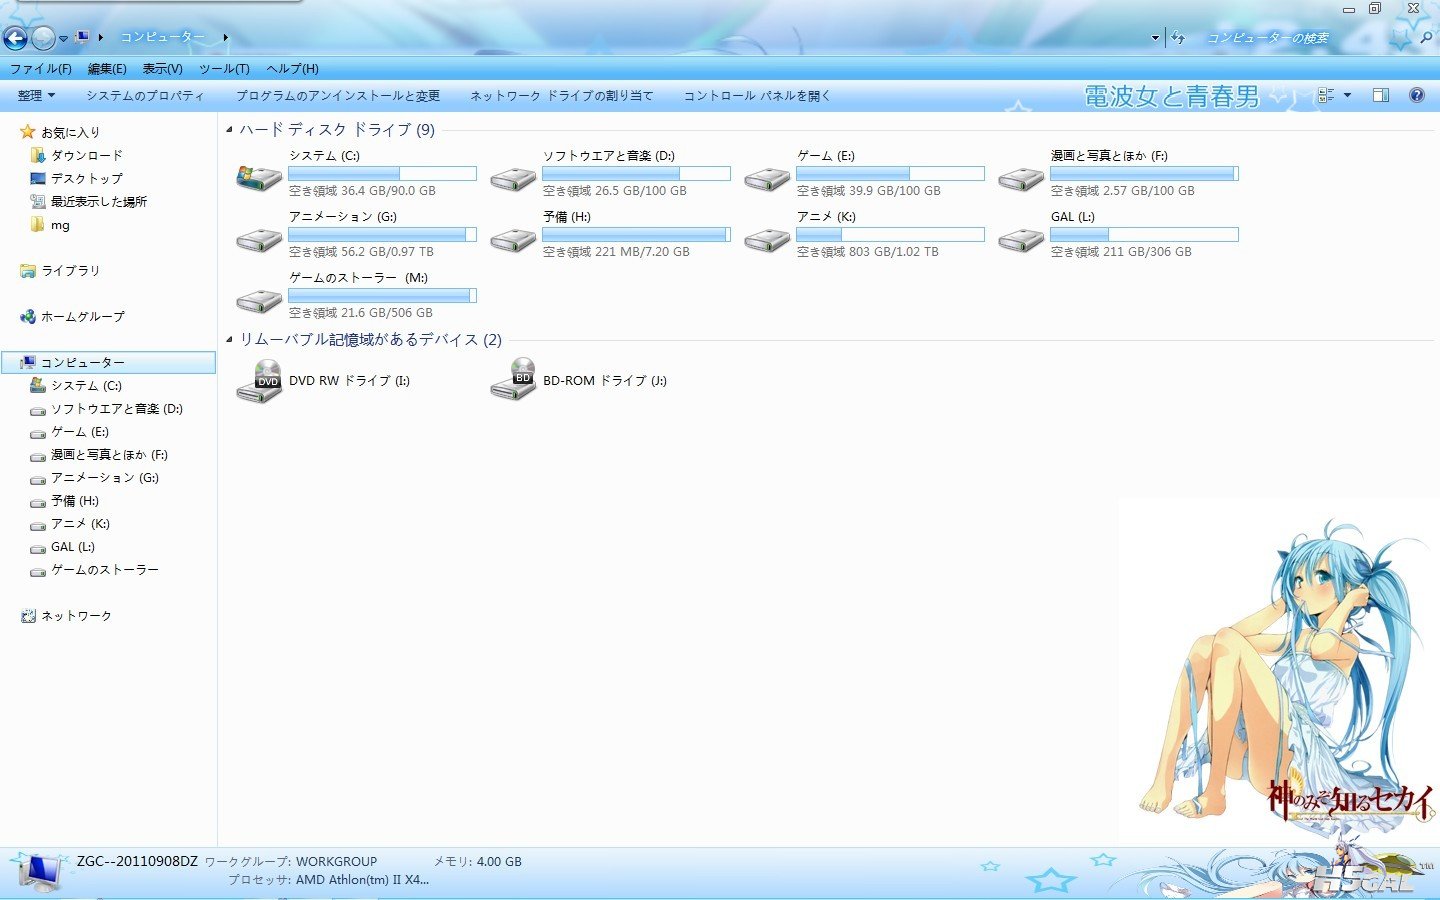Screen dimensions: 1440x900
Task: Open ダウンロード in the favorites list
Action: (x=86, y=156)
